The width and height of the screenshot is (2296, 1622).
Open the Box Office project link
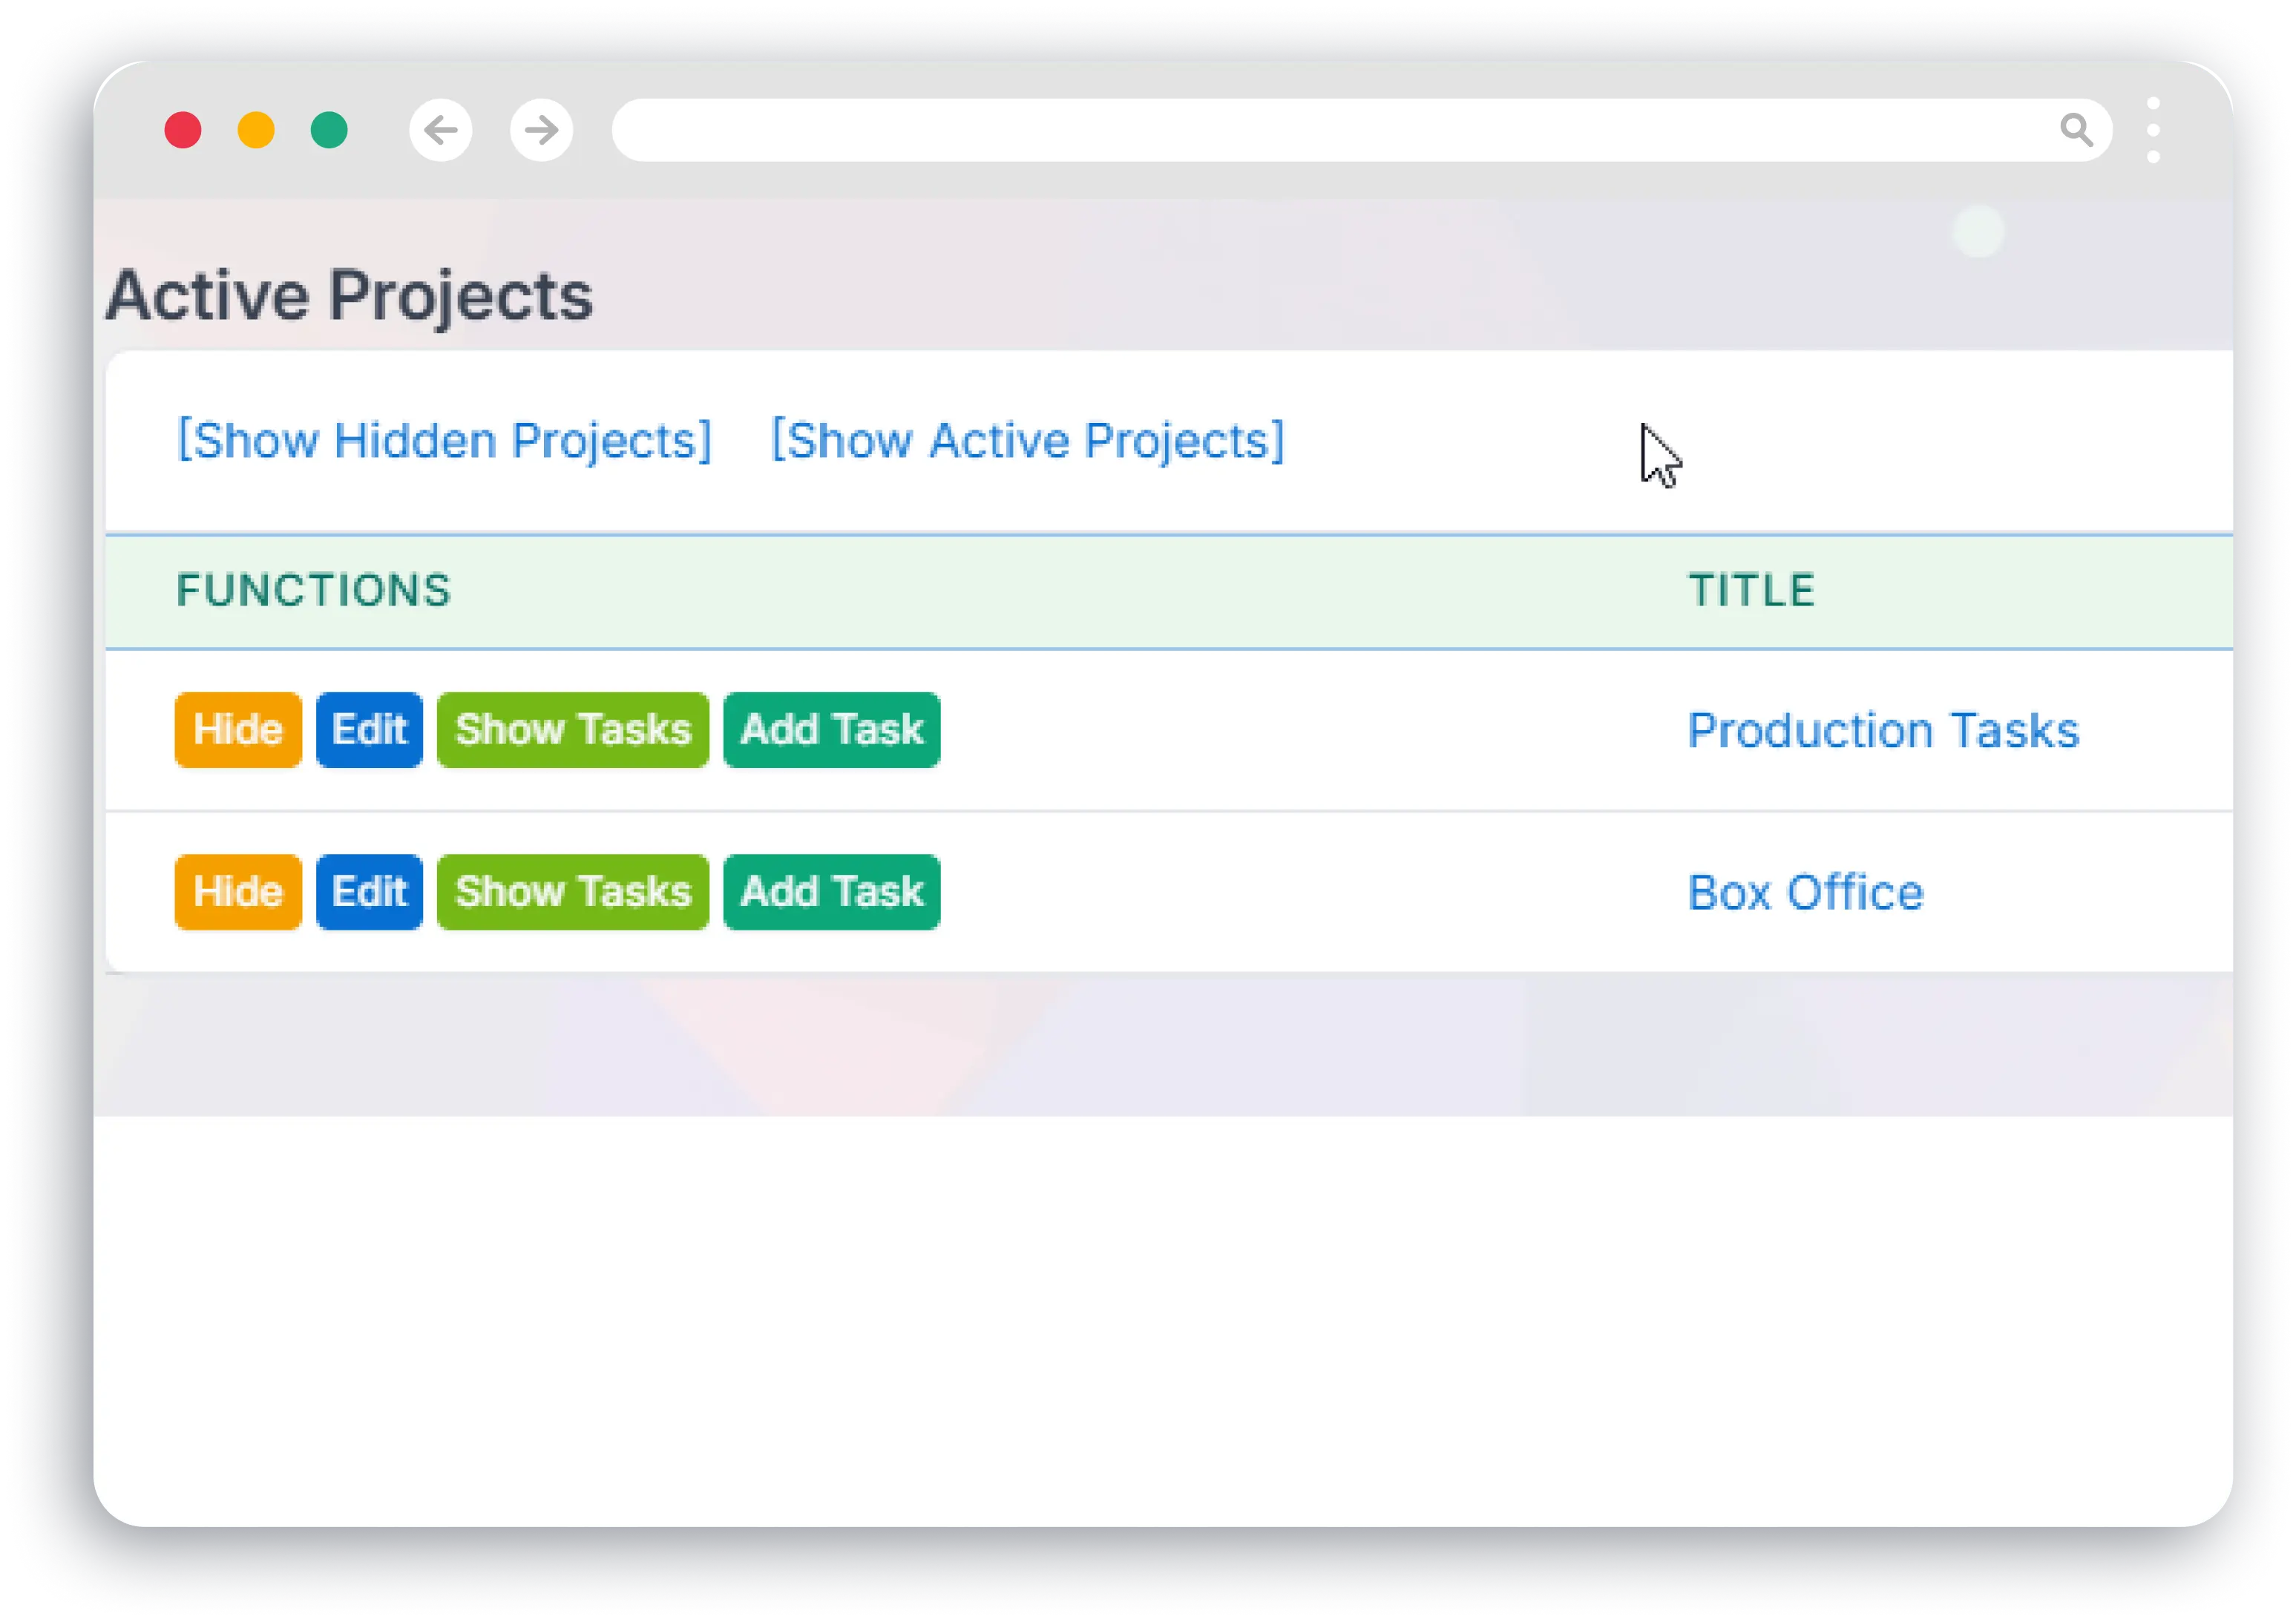pos(1805,892)
